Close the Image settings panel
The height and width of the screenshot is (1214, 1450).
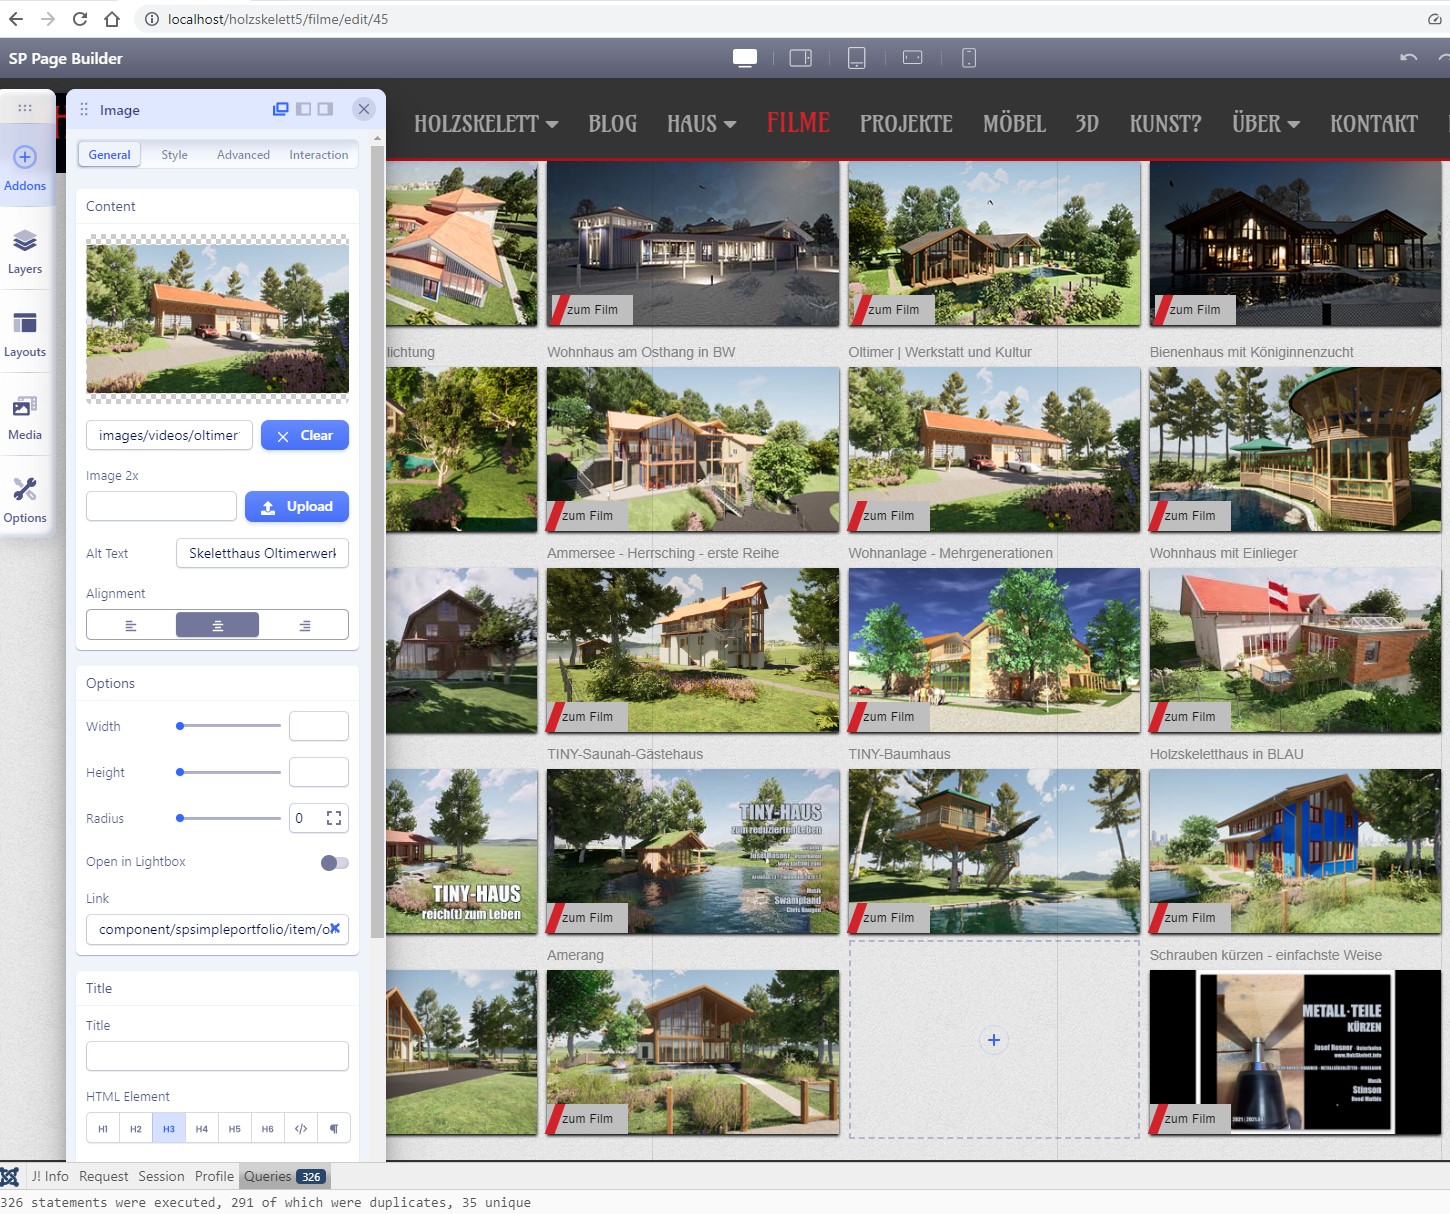click(364, 109)
